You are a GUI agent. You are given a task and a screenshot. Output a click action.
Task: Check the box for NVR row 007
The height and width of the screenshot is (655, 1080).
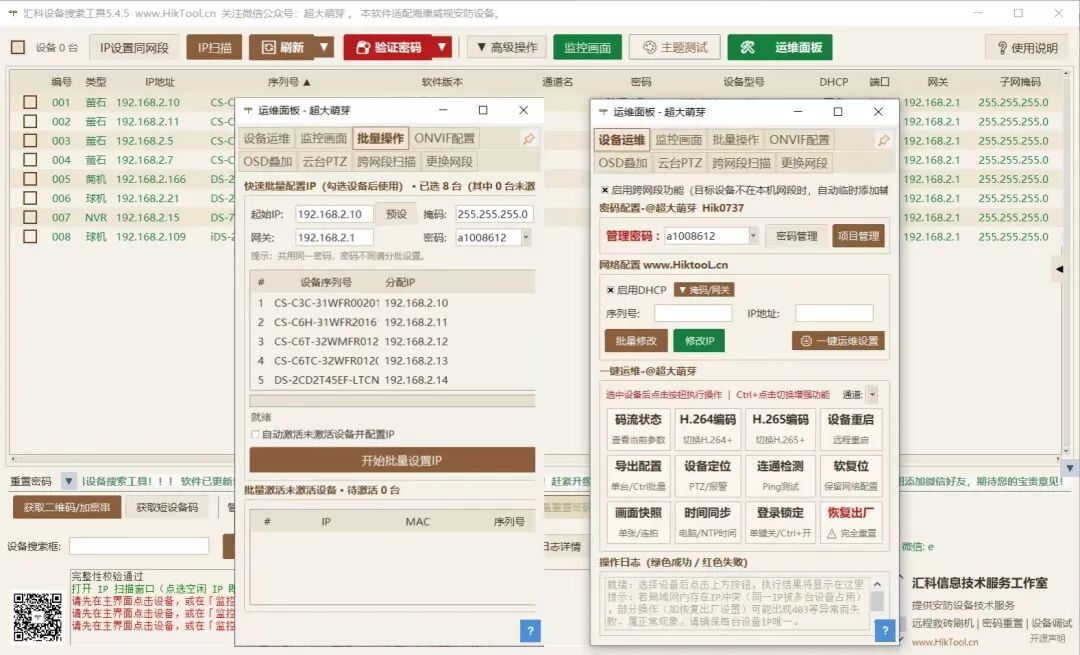coord(30,218)
